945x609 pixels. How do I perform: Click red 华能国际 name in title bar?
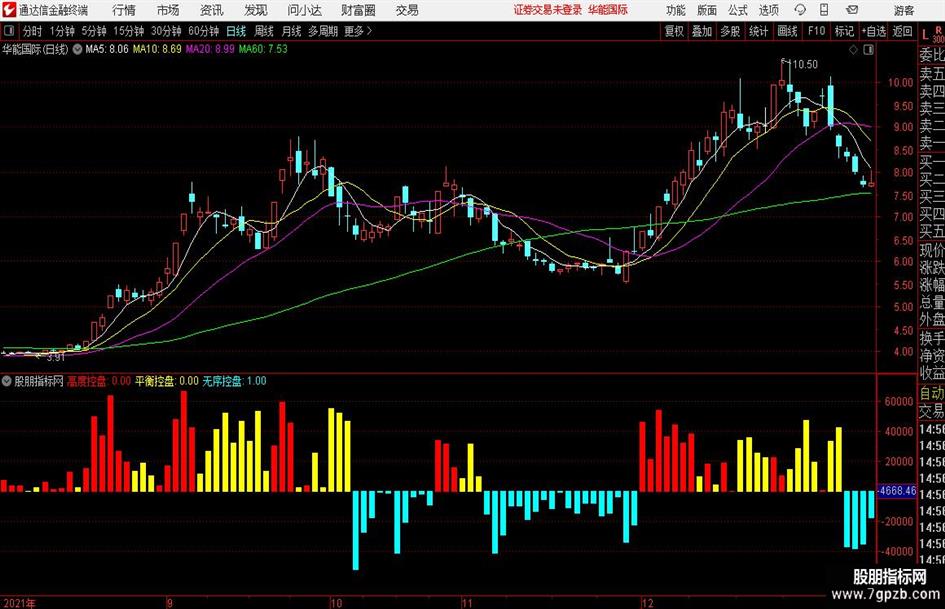point(608,10)
